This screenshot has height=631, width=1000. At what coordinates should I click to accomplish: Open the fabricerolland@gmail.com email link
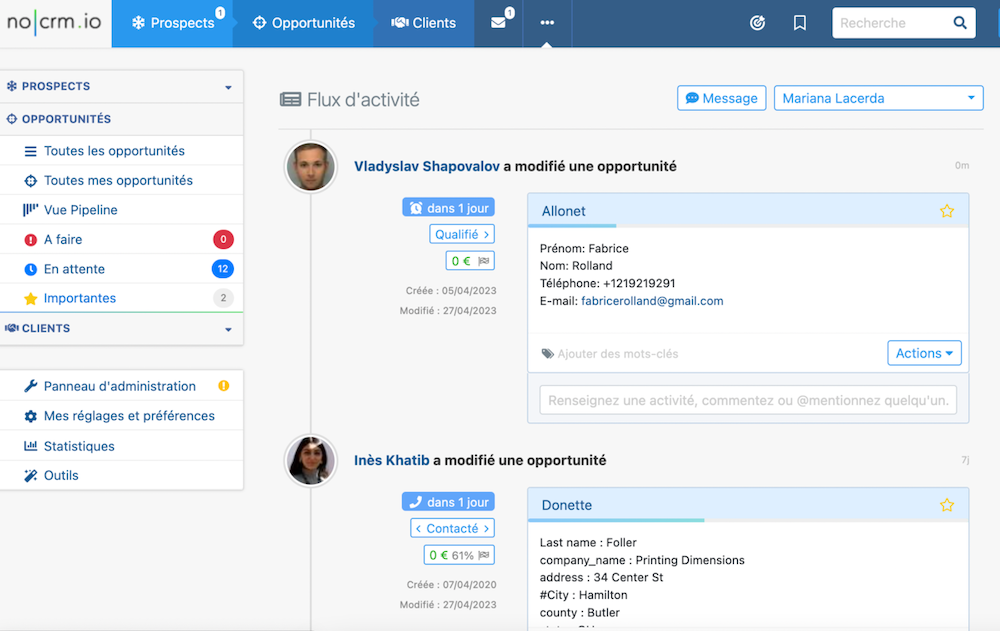pyautogui.click(x=652, y=300)
